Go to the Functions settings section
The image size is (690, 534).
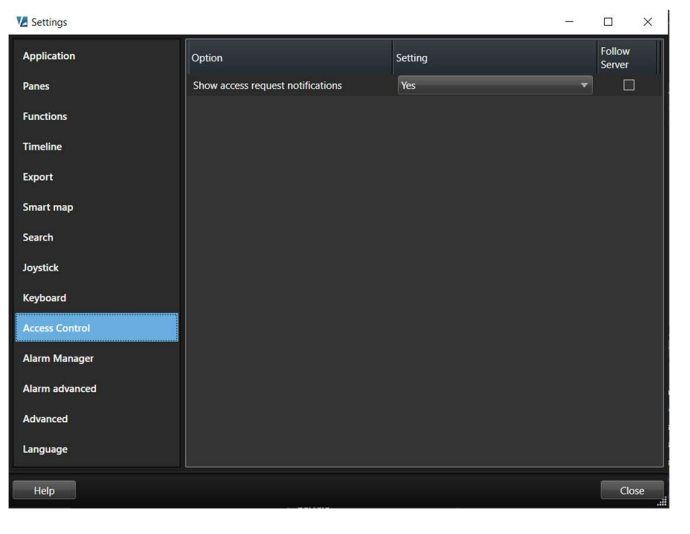click(45, 116)
